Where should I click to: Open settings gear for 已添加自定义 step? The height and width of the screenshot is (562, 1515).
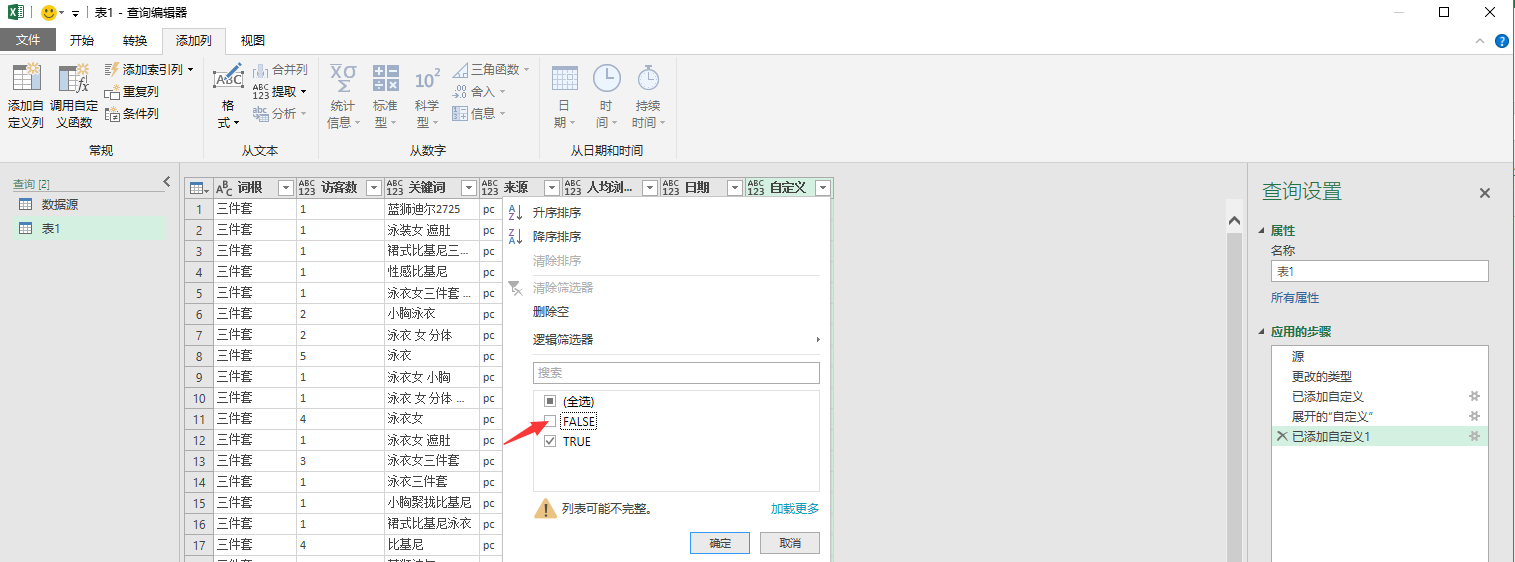(1474, 396)
